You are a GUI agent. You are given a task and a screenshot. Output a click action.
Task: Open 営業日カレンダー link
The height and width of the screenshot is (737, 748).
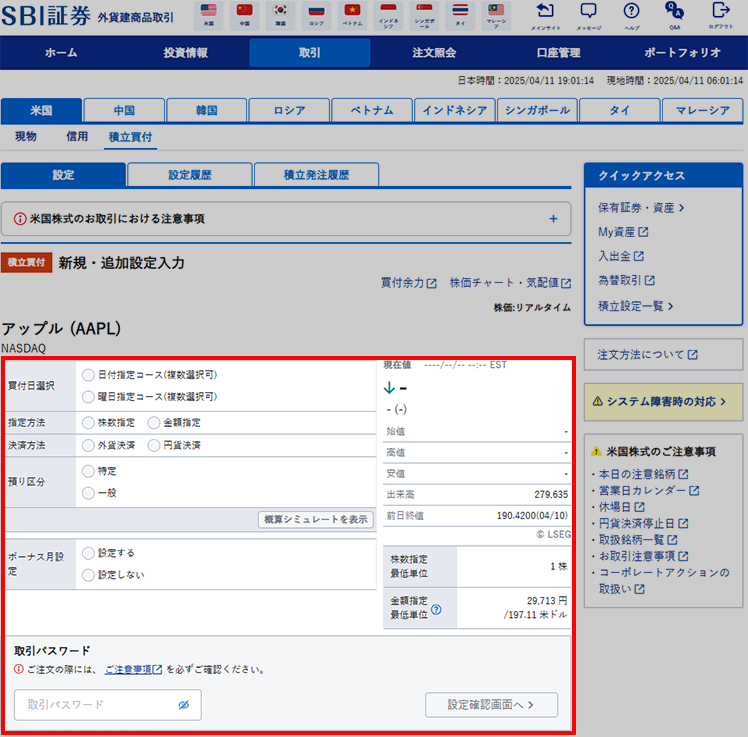coord(649,490)
